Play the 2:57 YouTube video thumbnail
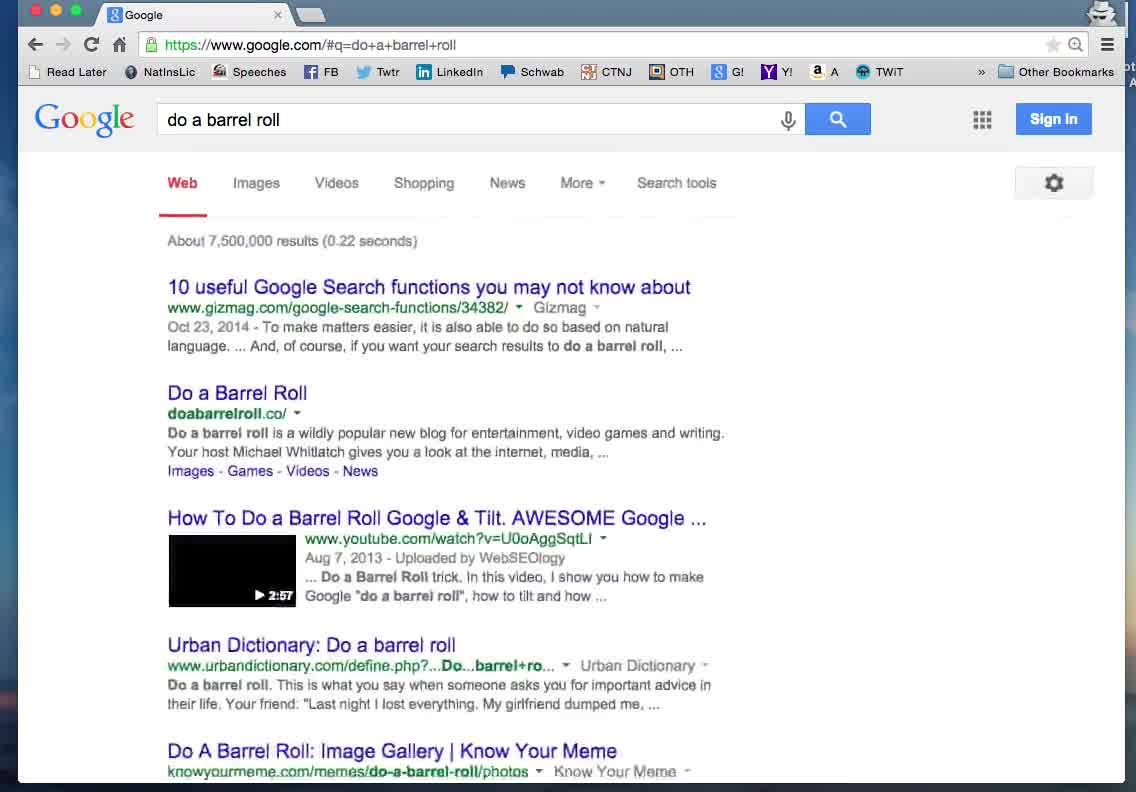Screen dimensions: 1136x792 coord(232,571)
